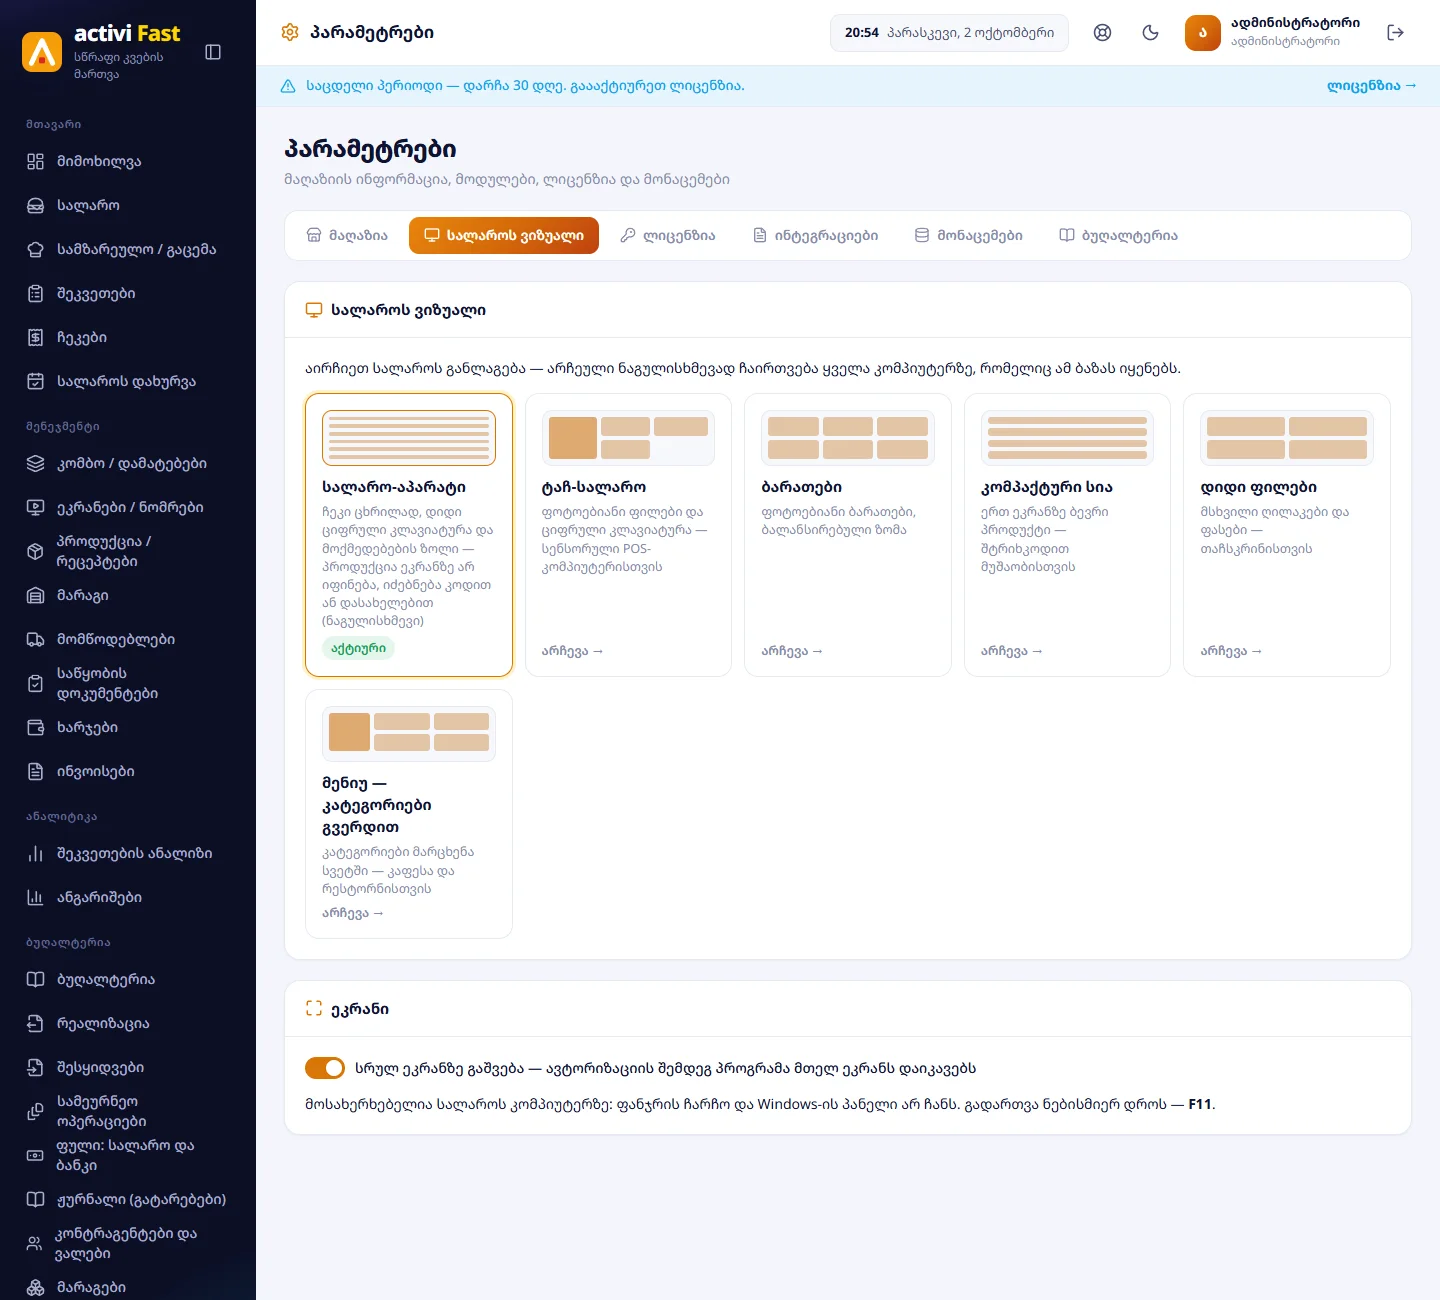Open სალაროს დახურვა in sidebar
The width and height of the screenshot is (1440, 1300).
click(x=128, y=382)
